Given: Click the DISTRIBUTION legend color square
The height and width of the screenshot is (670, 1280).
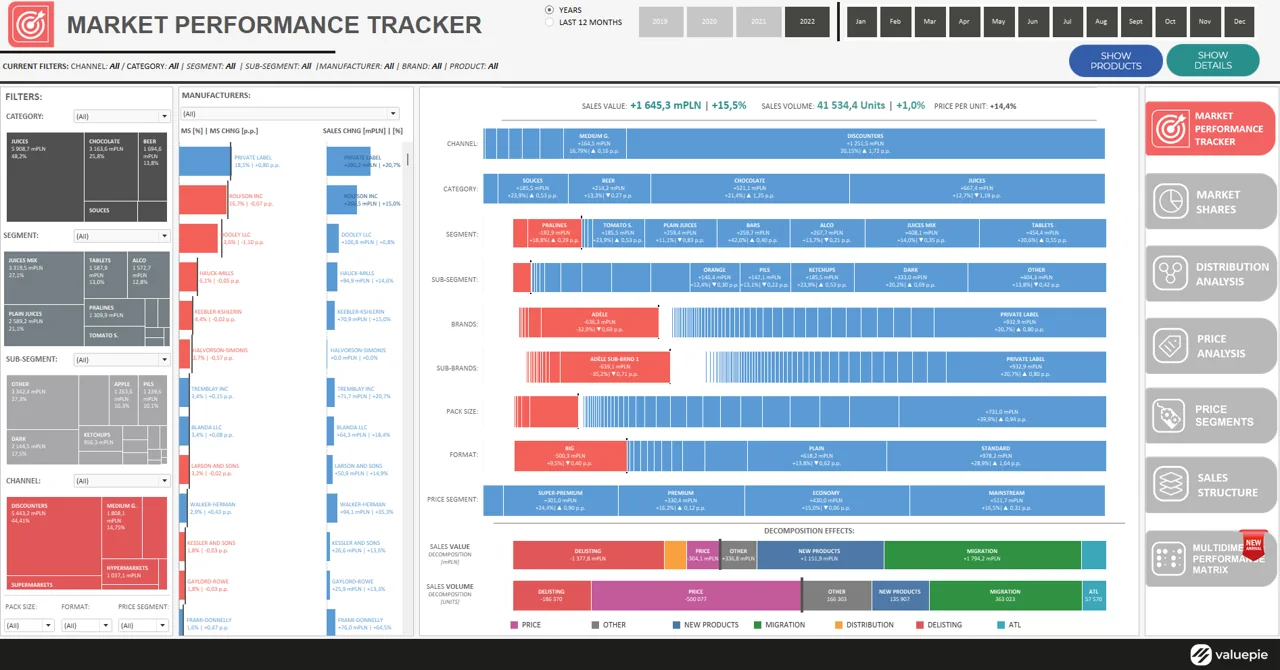Looking at the screenshot, I should 838,625.
